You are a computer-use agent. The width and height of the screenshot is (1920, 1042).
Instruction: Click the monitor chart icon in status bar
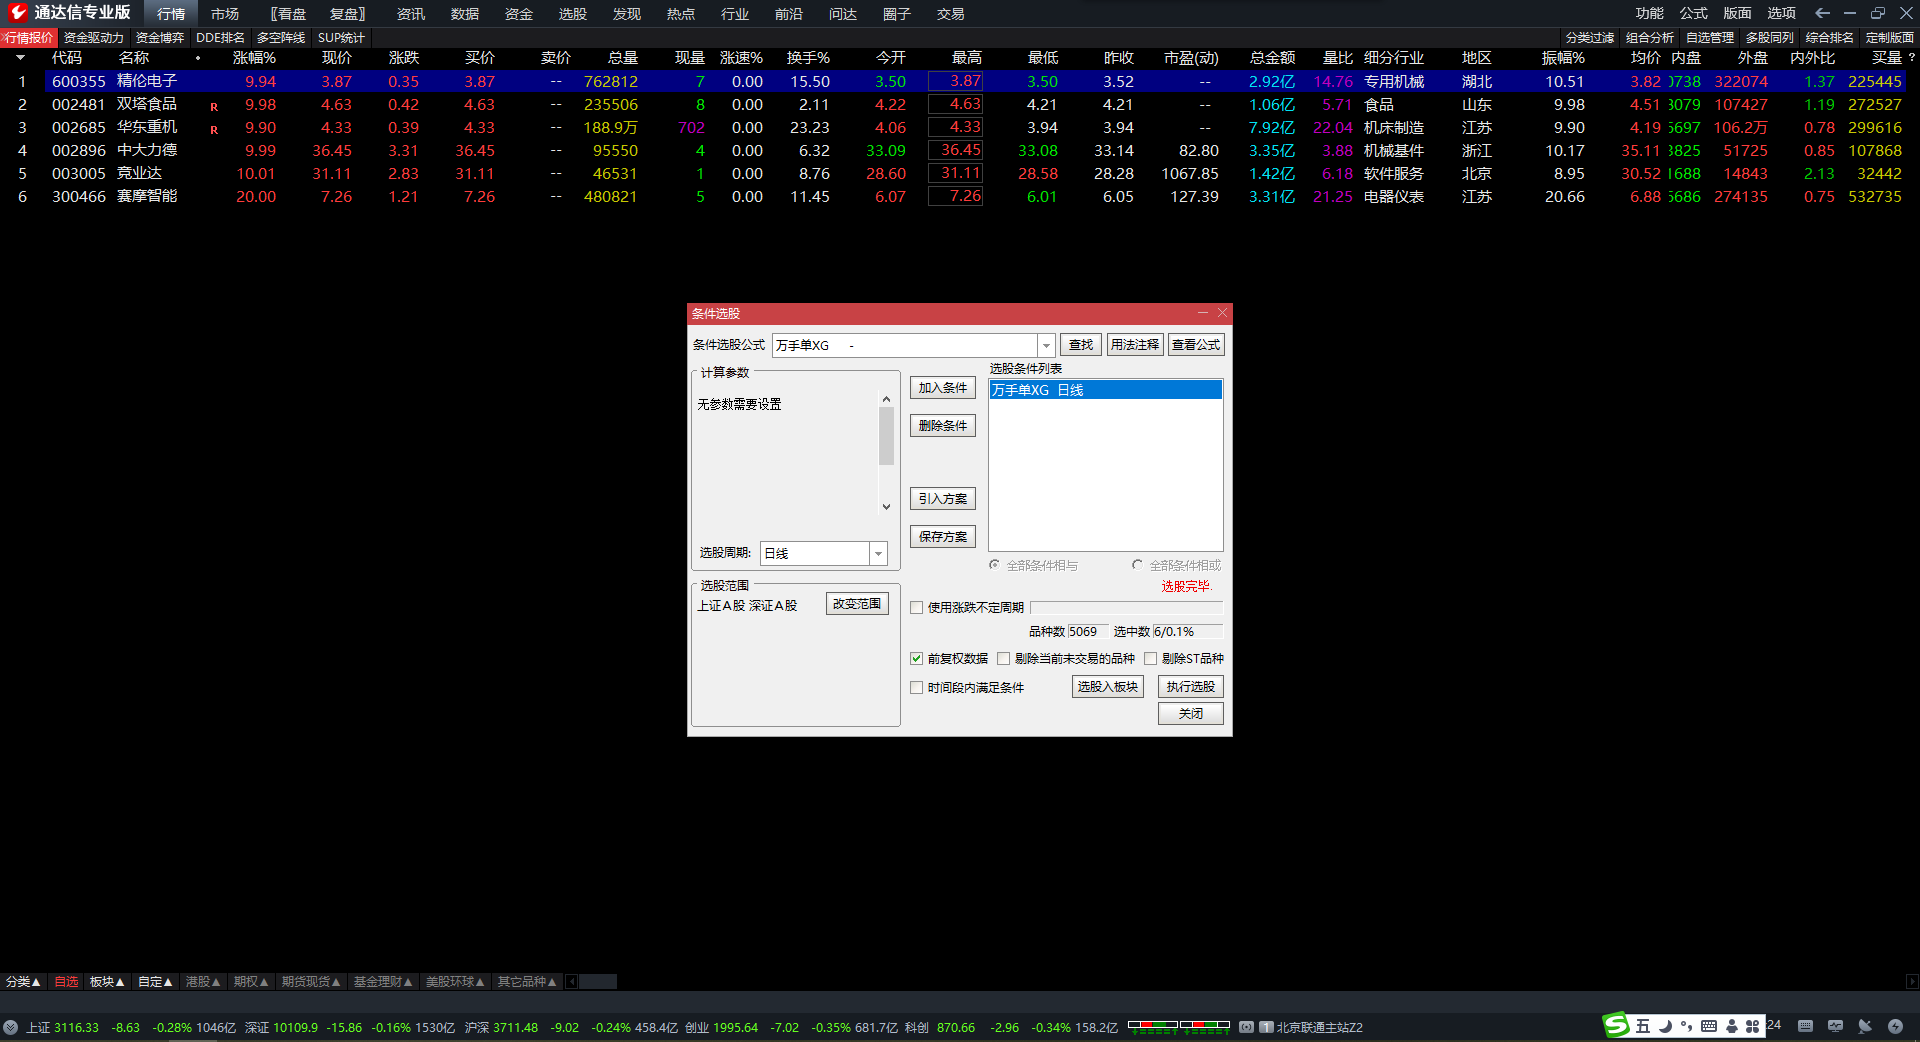coord(1835,1026)
